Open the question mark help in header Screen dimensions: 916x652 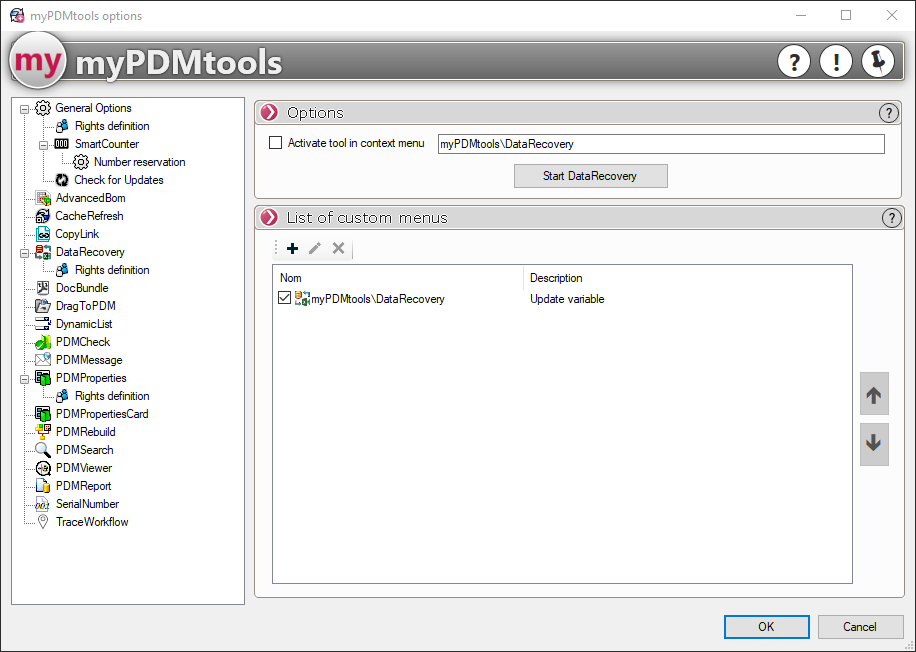(794, 62)
